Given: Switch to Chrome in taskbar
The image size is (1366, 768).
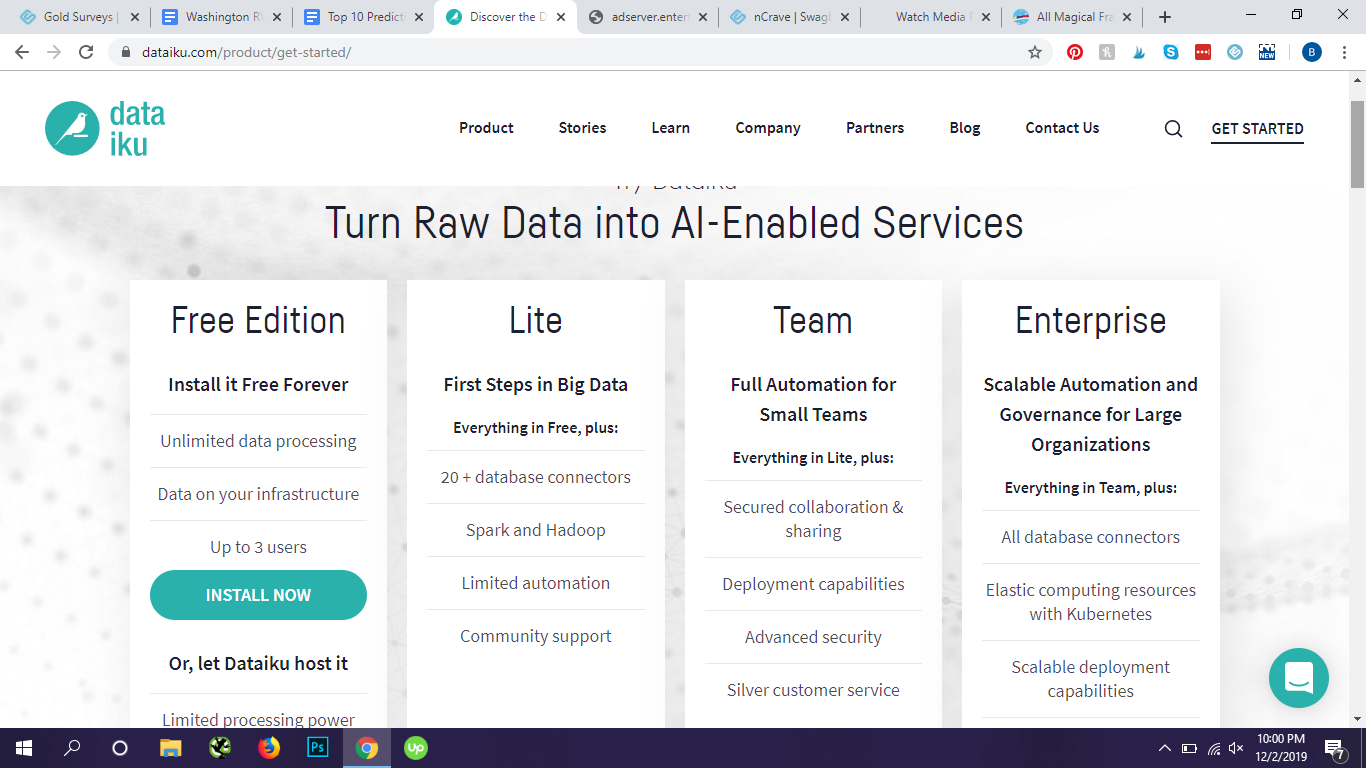Looking at the screenshot, I should coord(367,748).
